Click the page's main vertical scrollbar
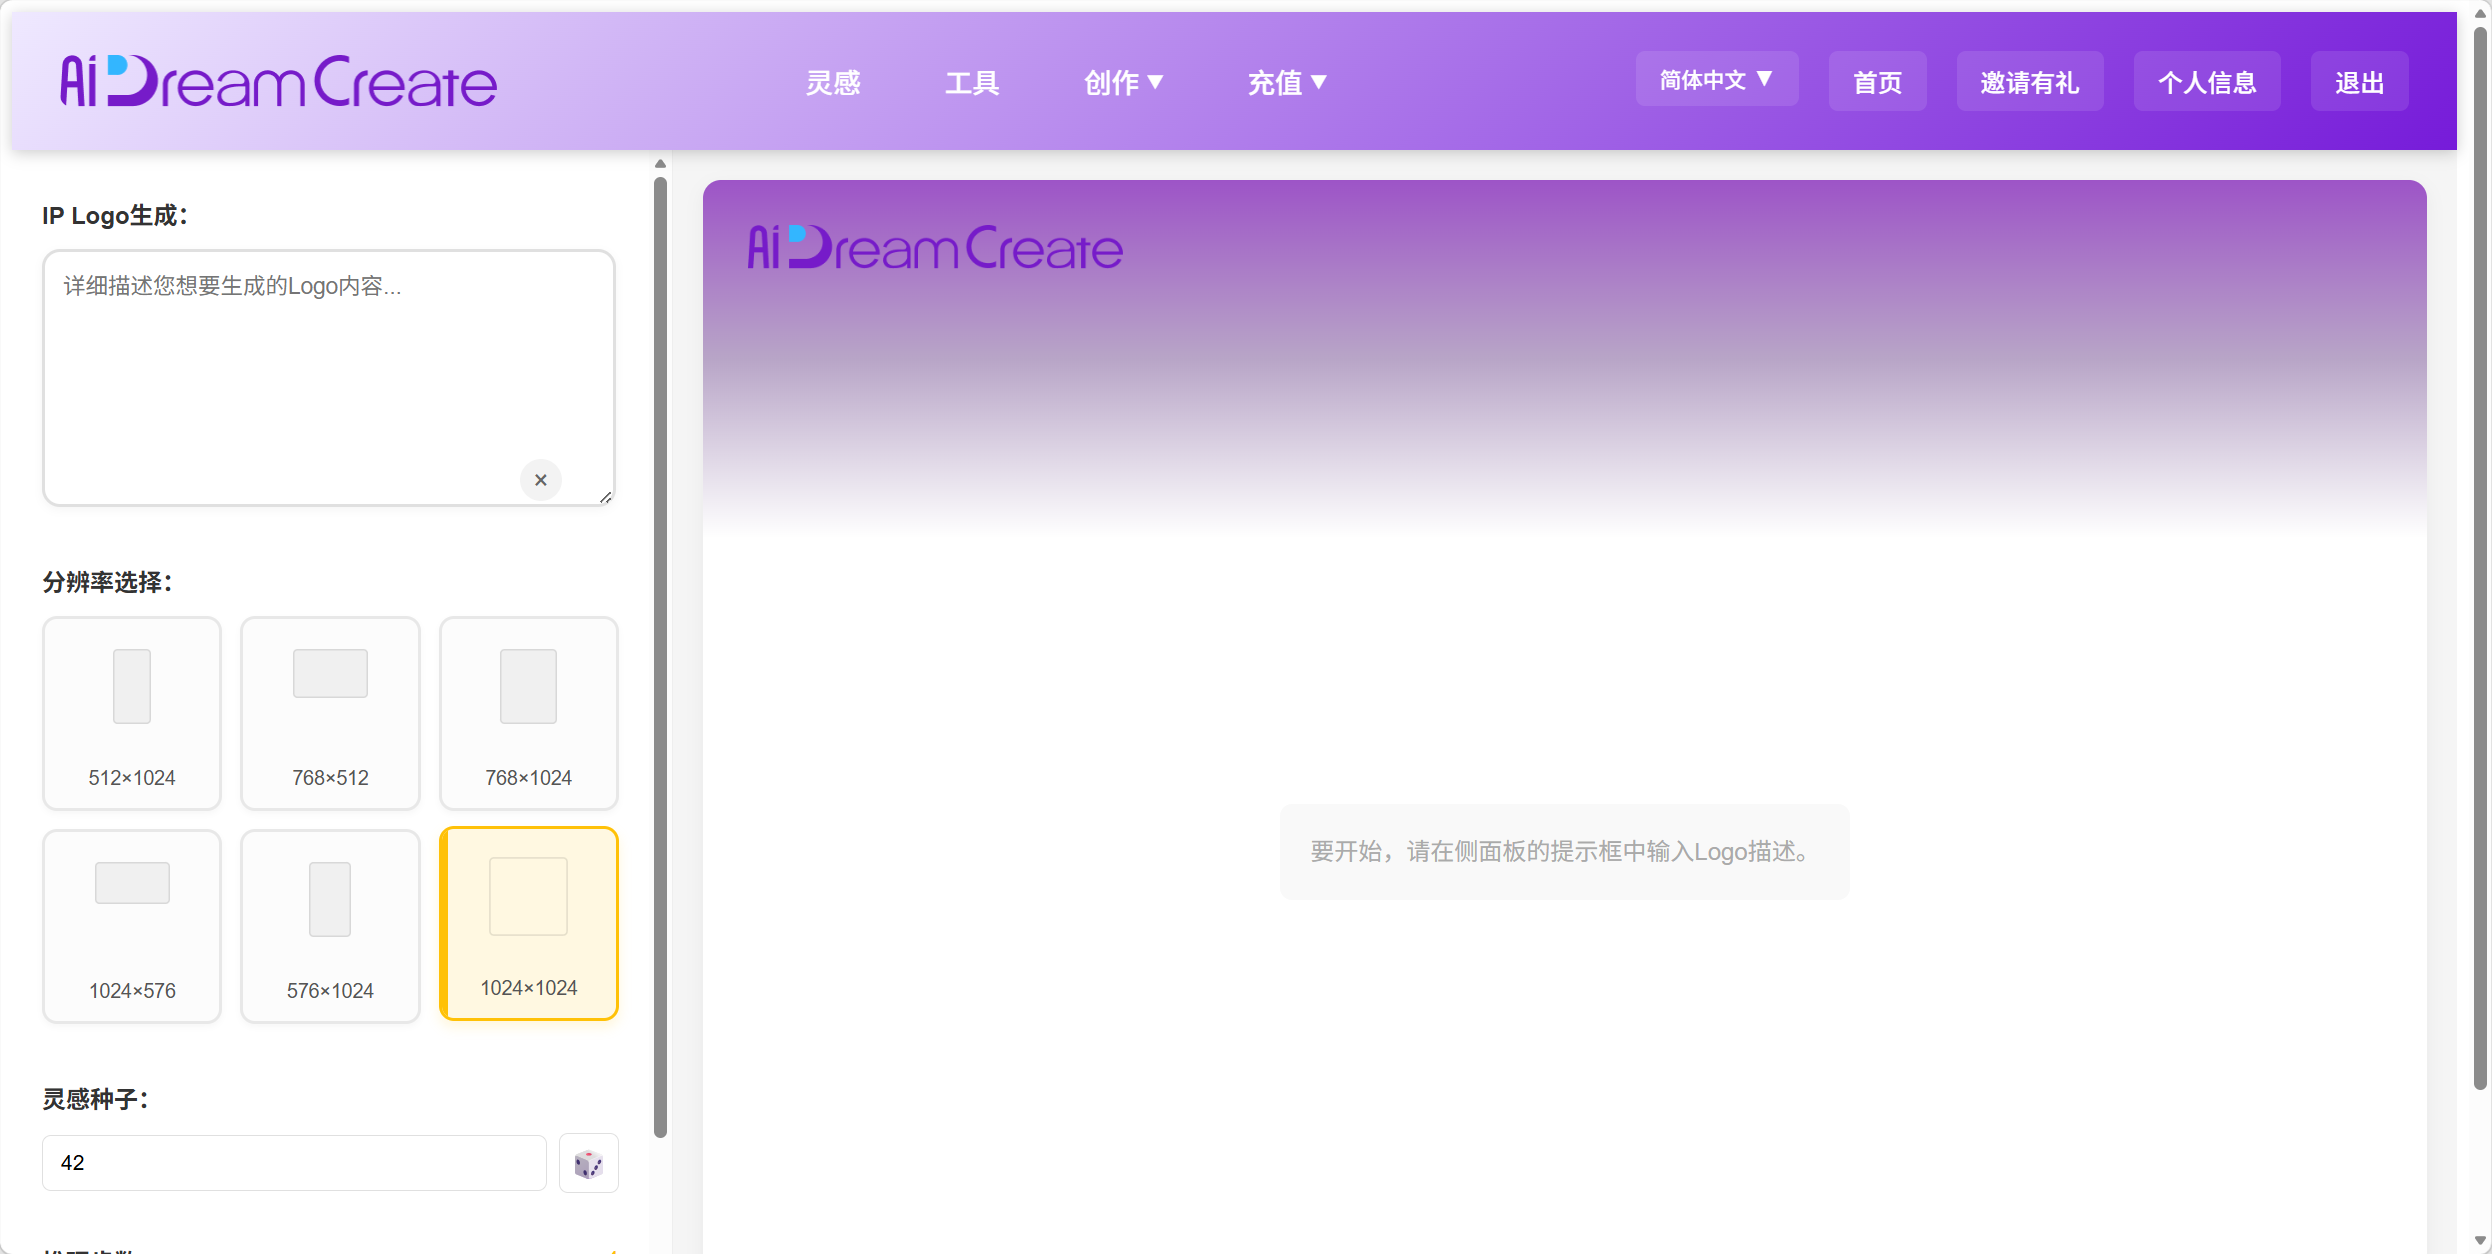 click(2480, 558)
